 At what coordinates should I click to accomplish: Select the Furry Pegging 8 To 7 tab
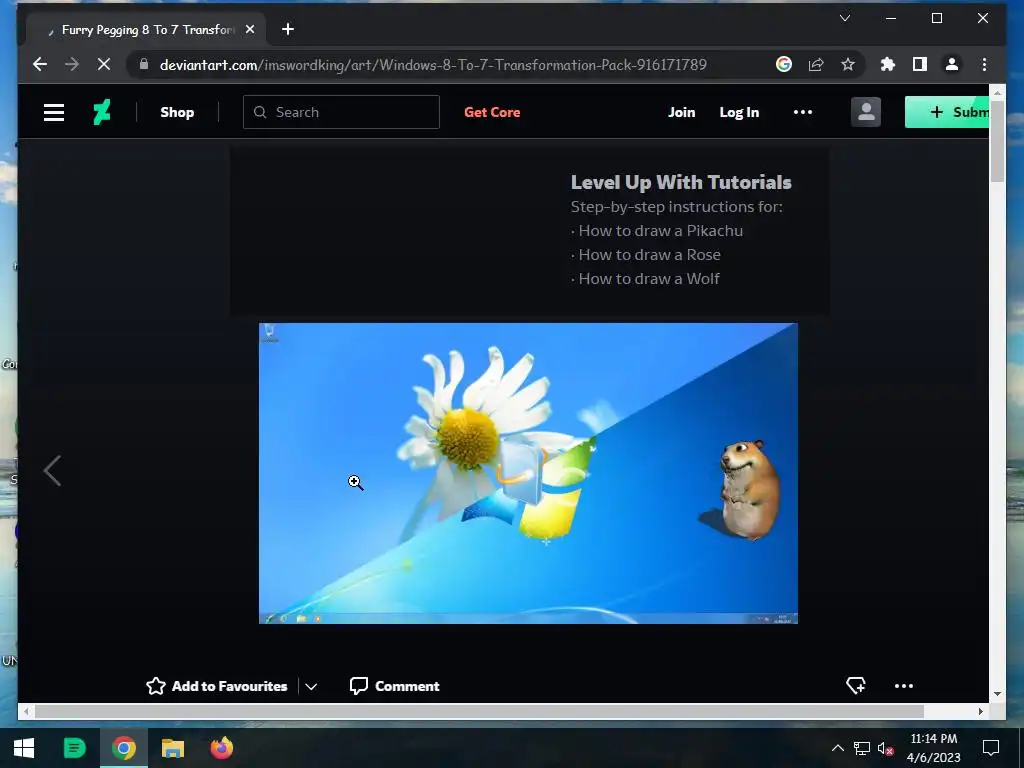coord(146,29)
